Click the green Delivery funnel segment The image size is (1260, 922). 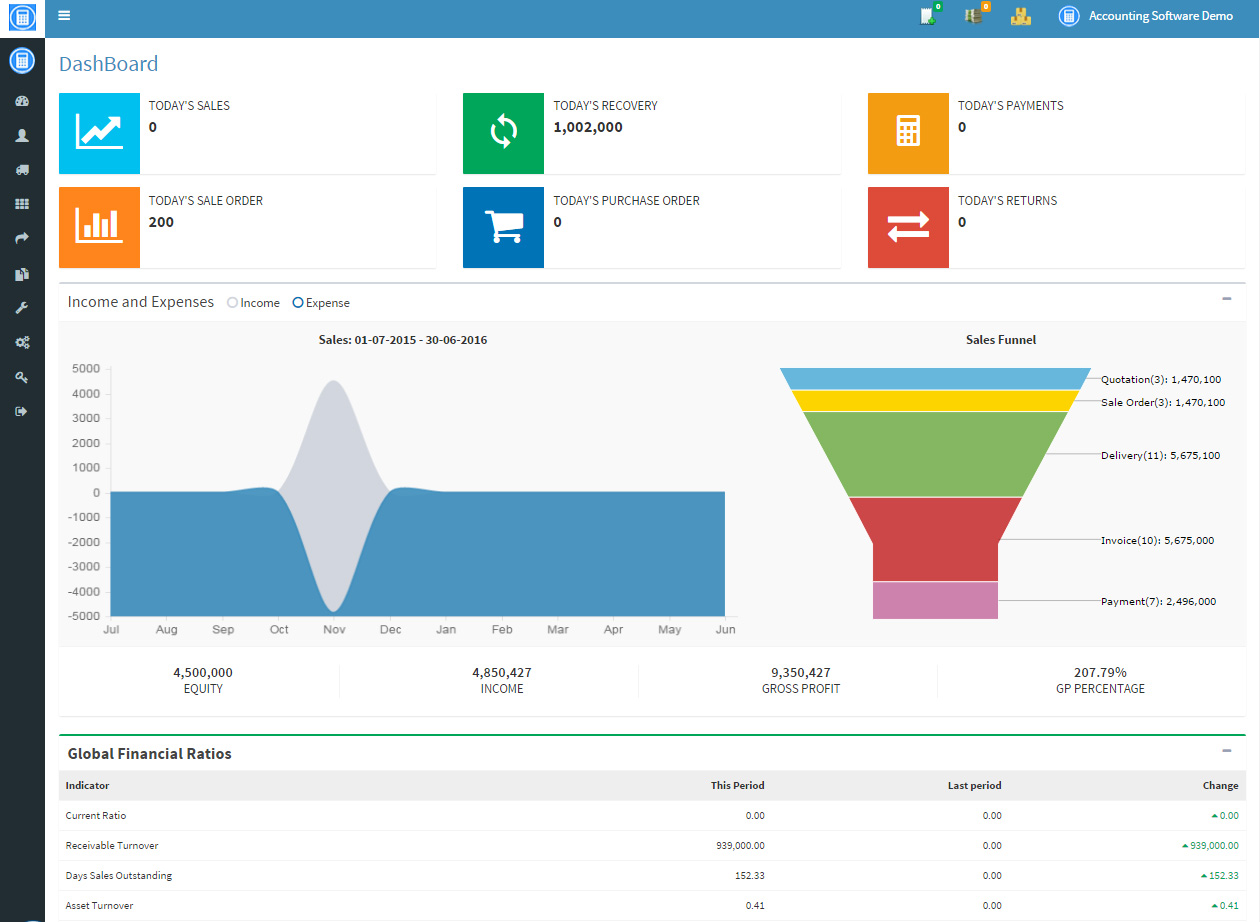click(935, 454)
